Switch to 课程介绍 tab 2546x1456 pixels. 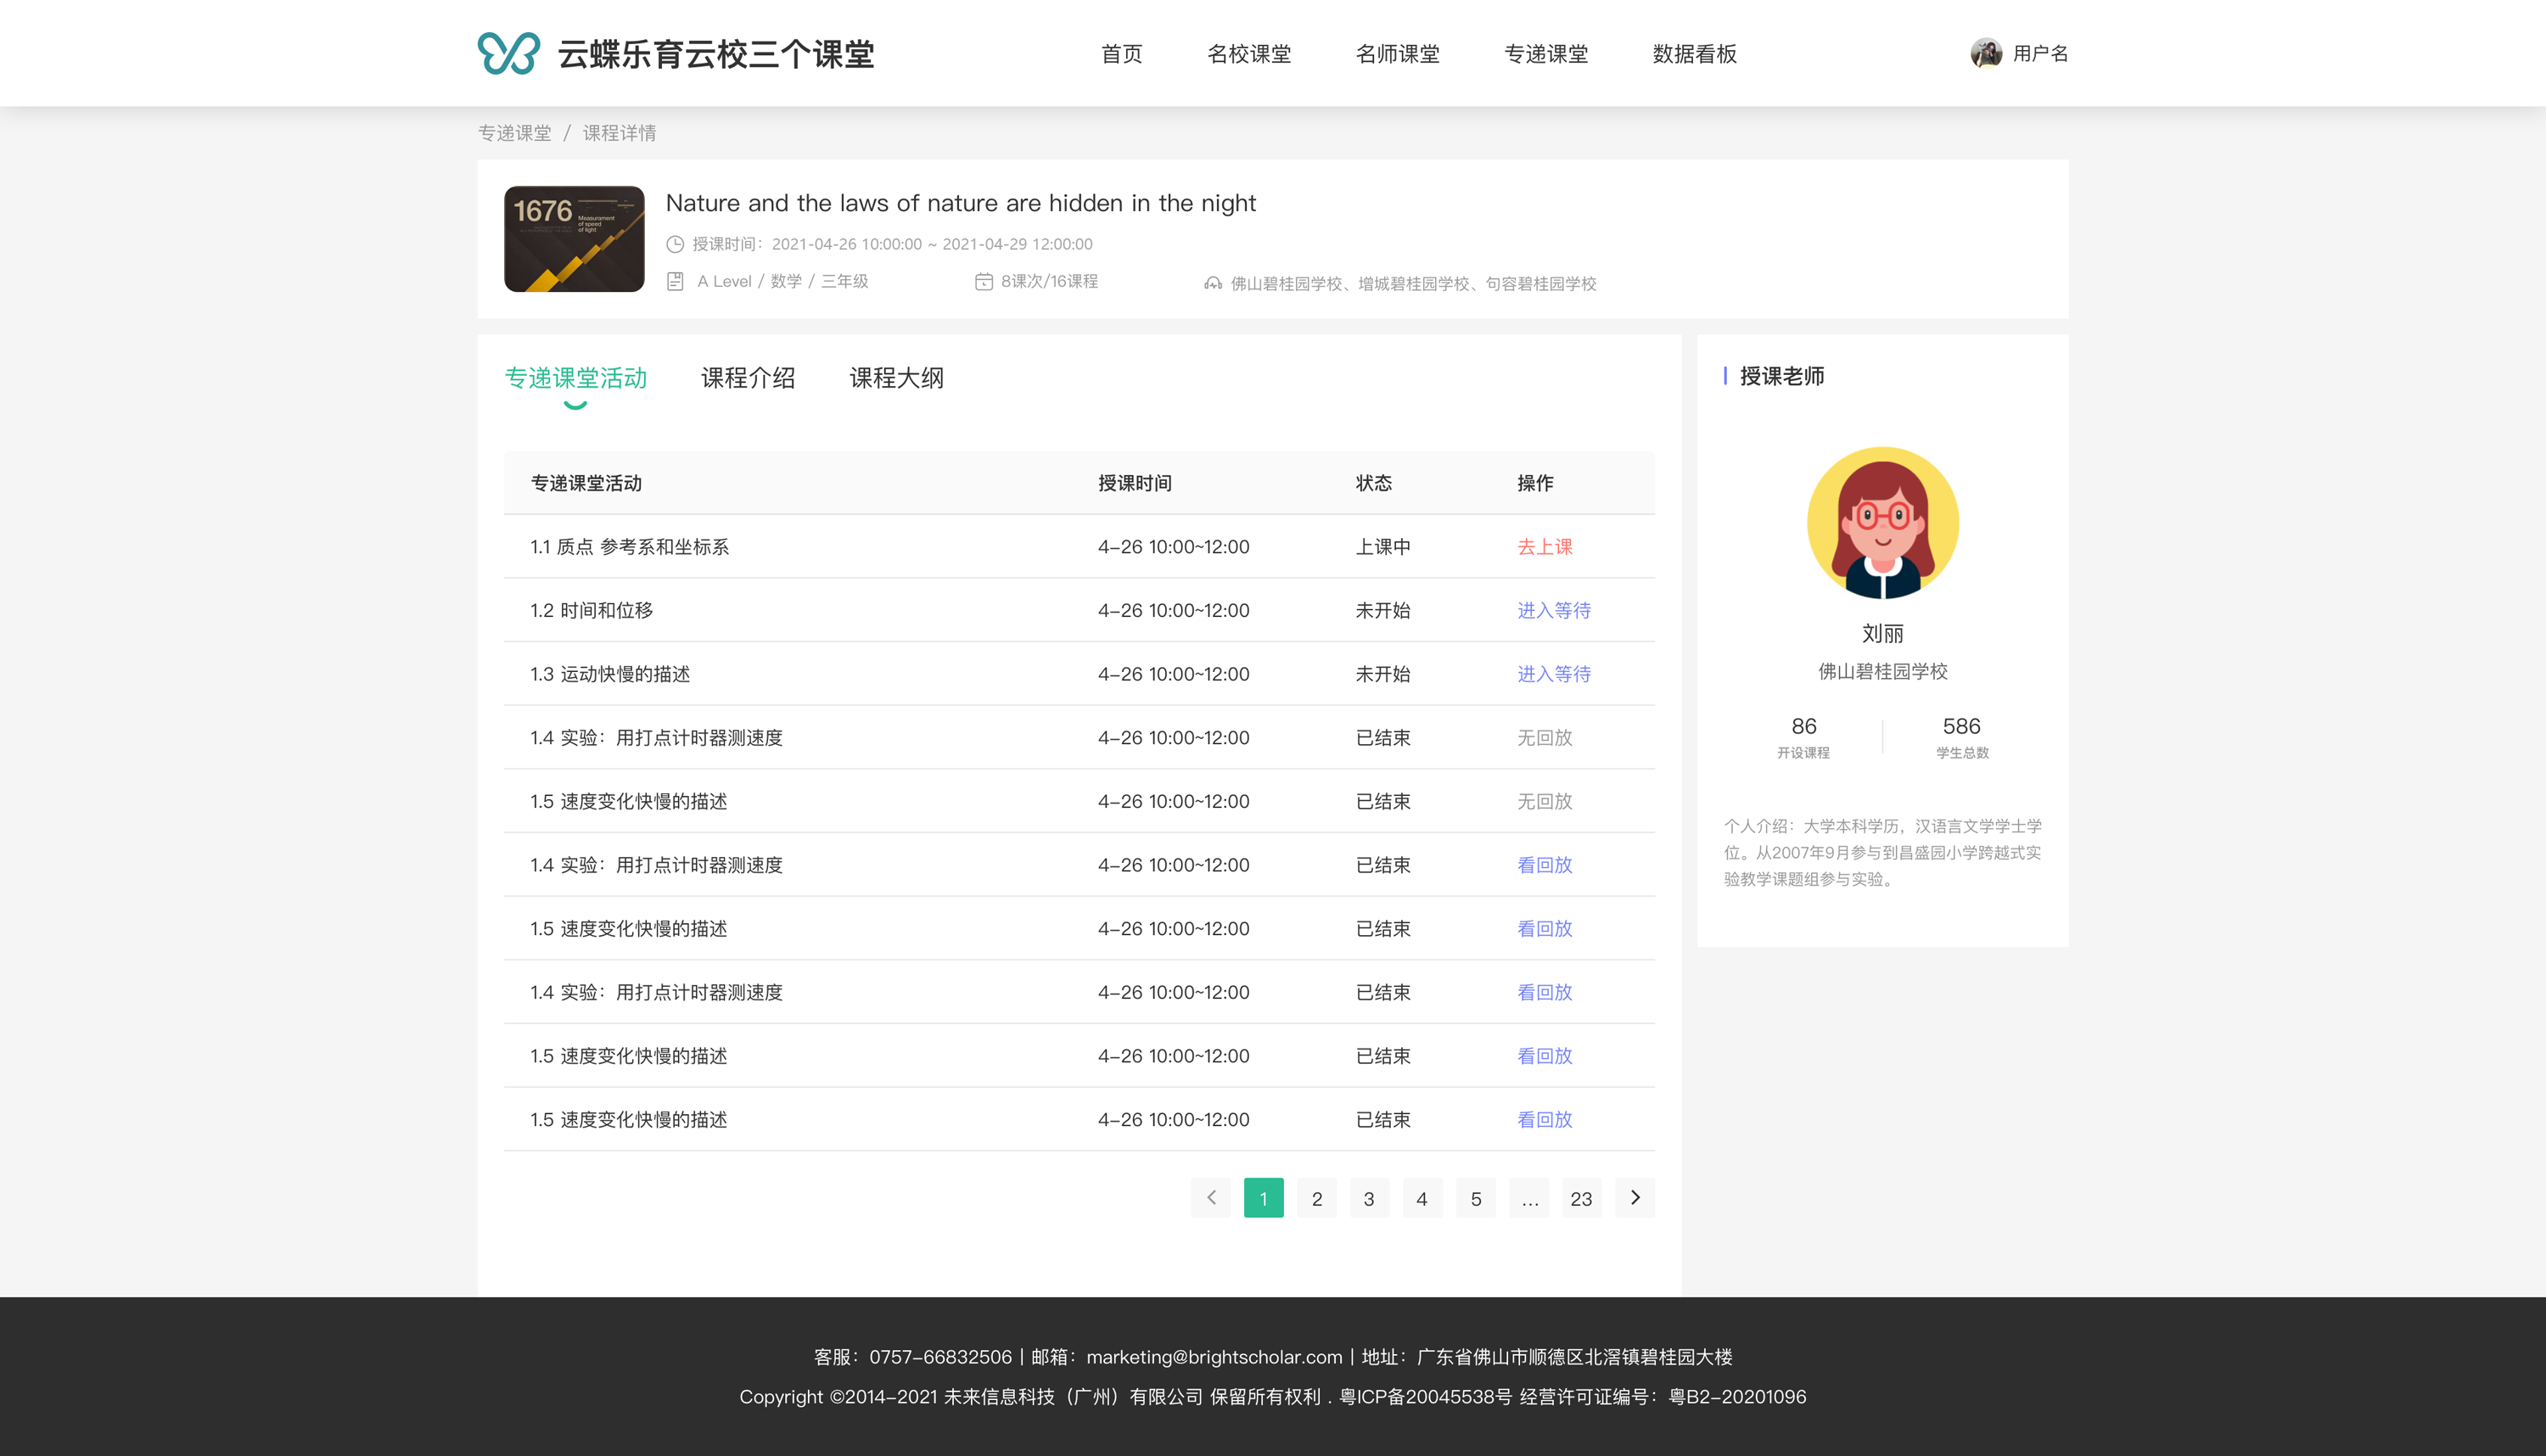[x=747, y=378]
